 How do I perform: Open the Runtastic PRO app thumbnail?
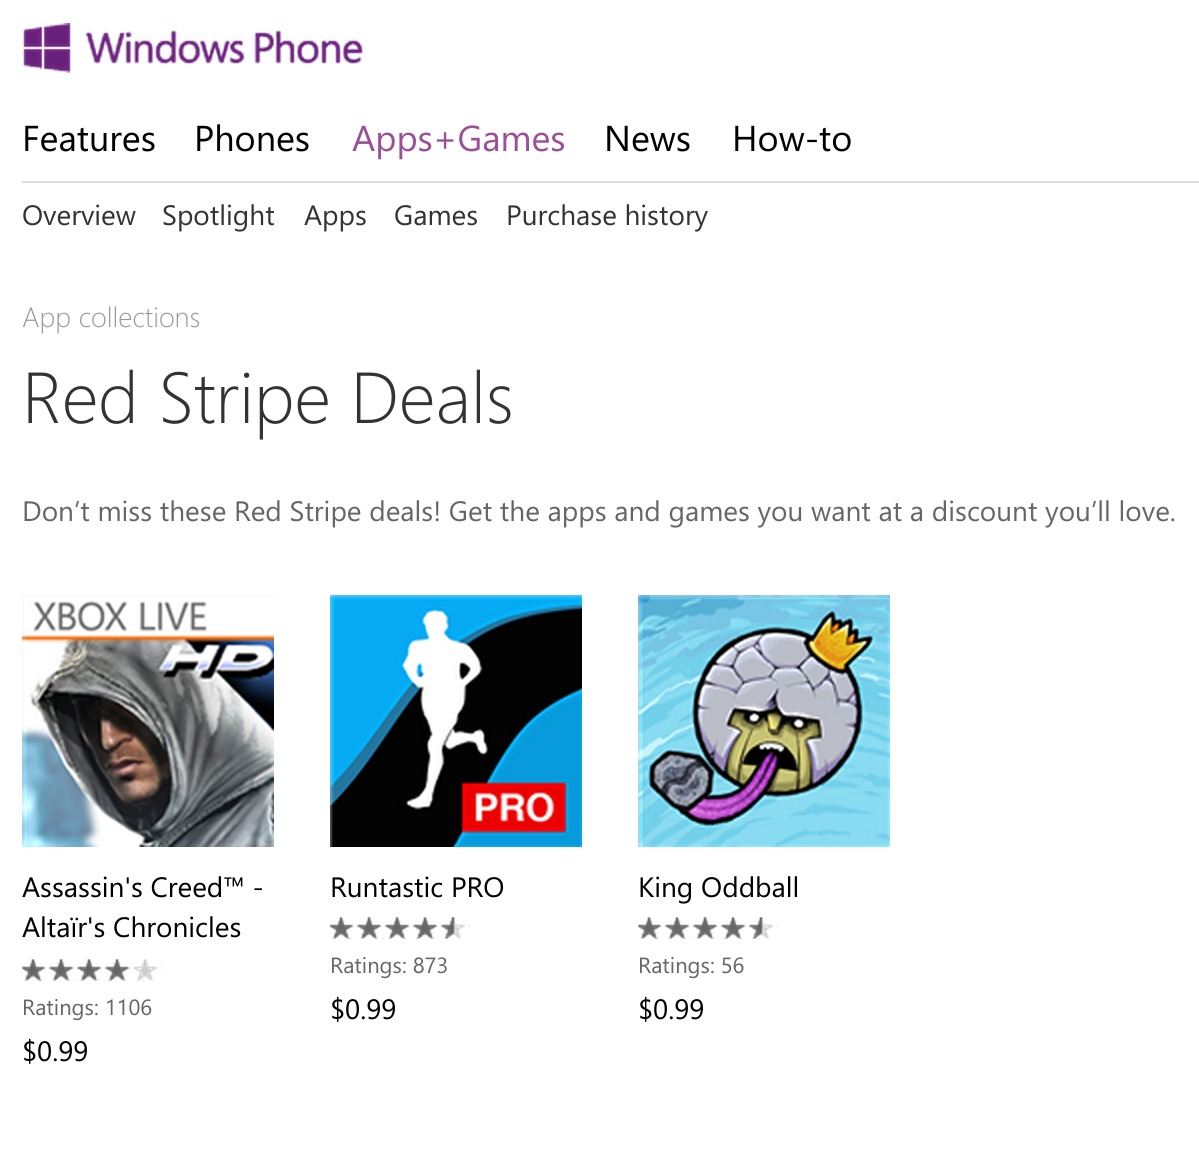click(x=455, y=721)
